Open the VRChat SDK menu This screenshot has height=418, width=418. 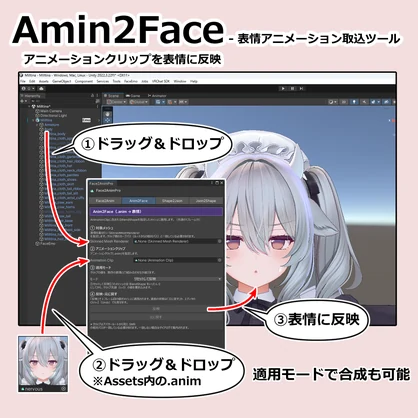coord(161,81)
